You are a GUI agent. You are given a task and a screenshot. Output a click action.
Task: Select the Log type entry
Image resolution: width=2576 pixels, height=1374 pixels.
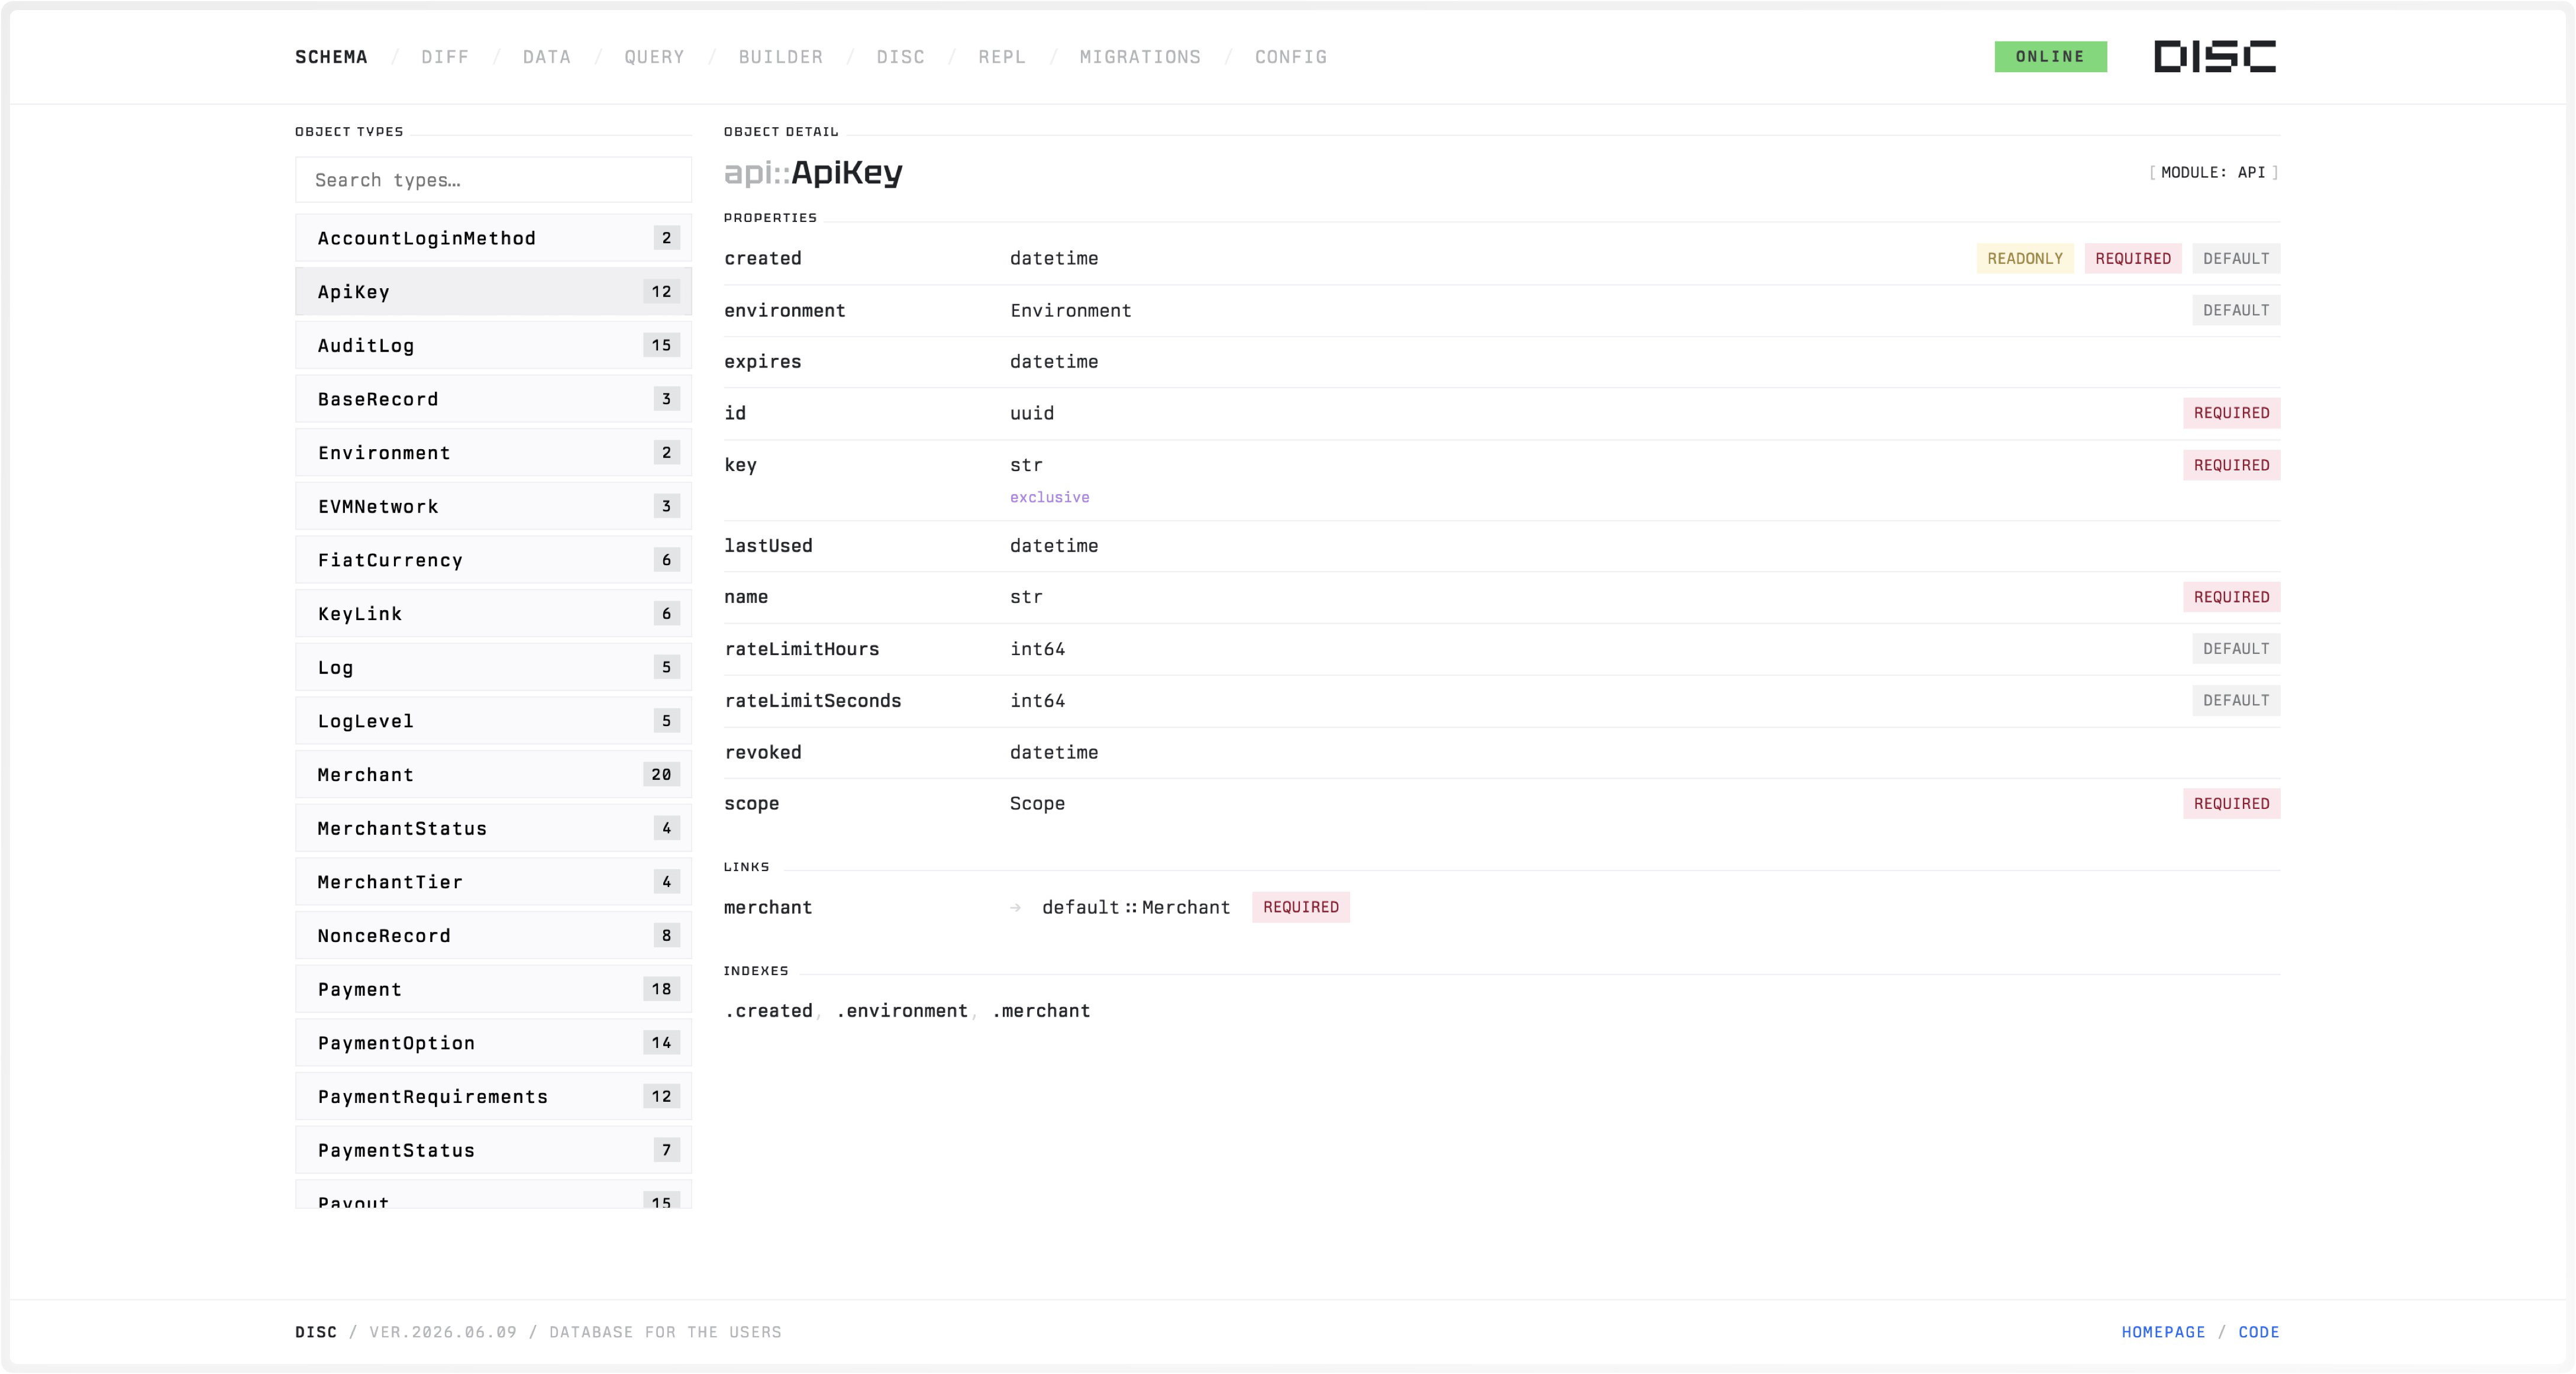coord(493,667)
